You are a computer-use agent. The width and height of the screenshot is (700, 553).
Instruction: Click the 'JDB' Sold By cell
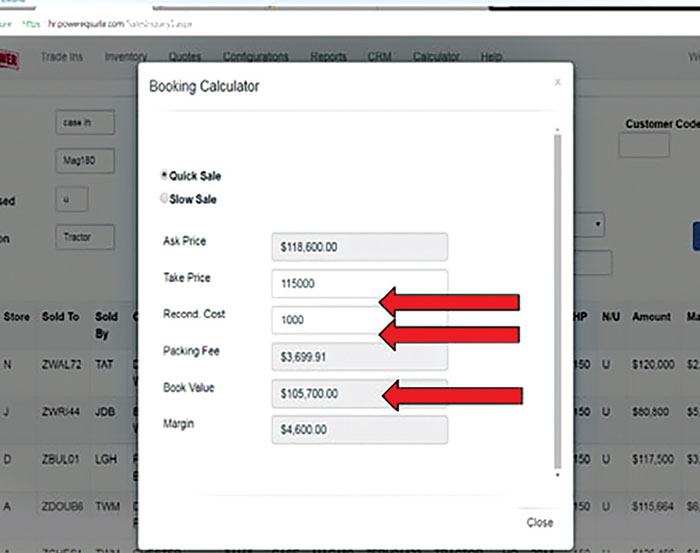[105, 412]
